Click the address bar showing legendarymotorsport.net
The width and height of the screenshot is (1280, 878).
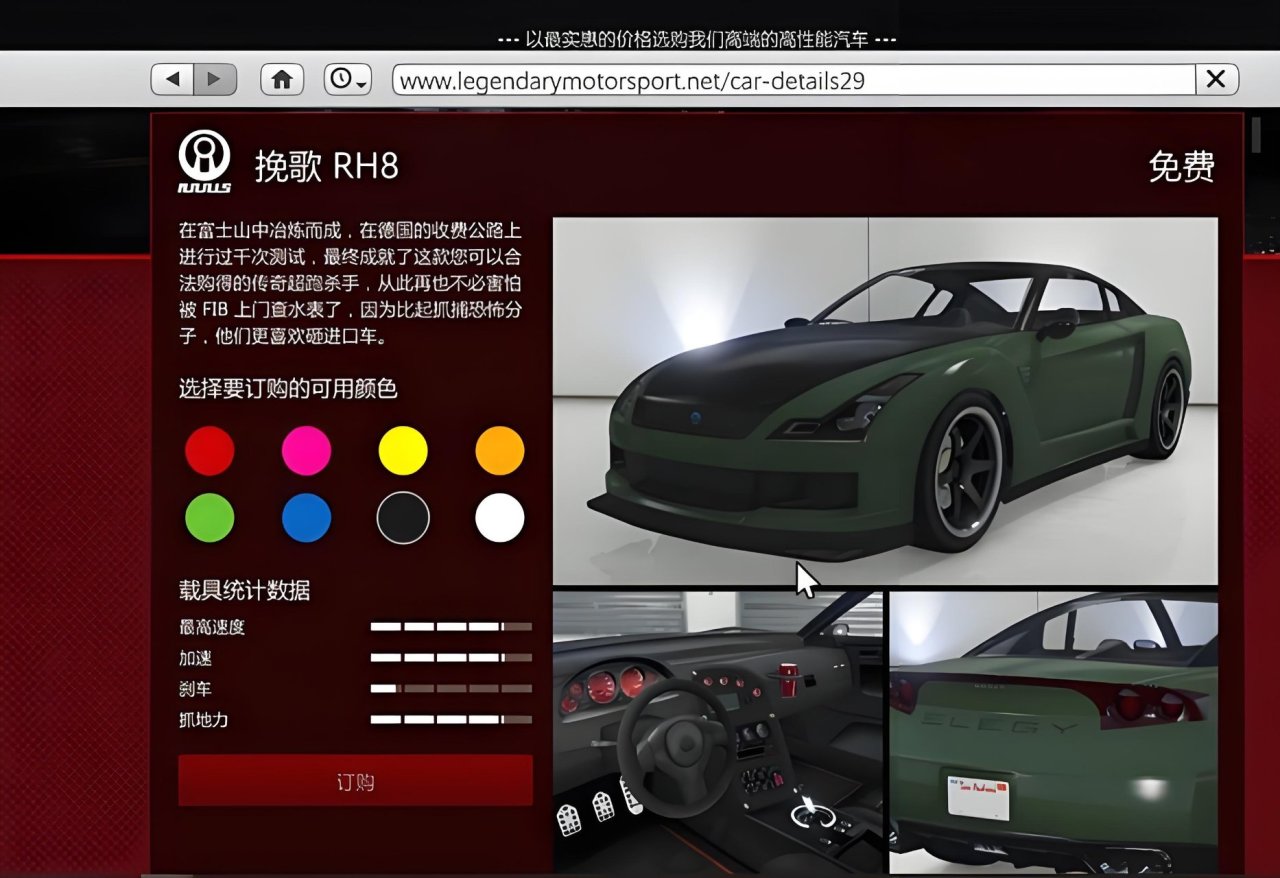pos(794,80)
